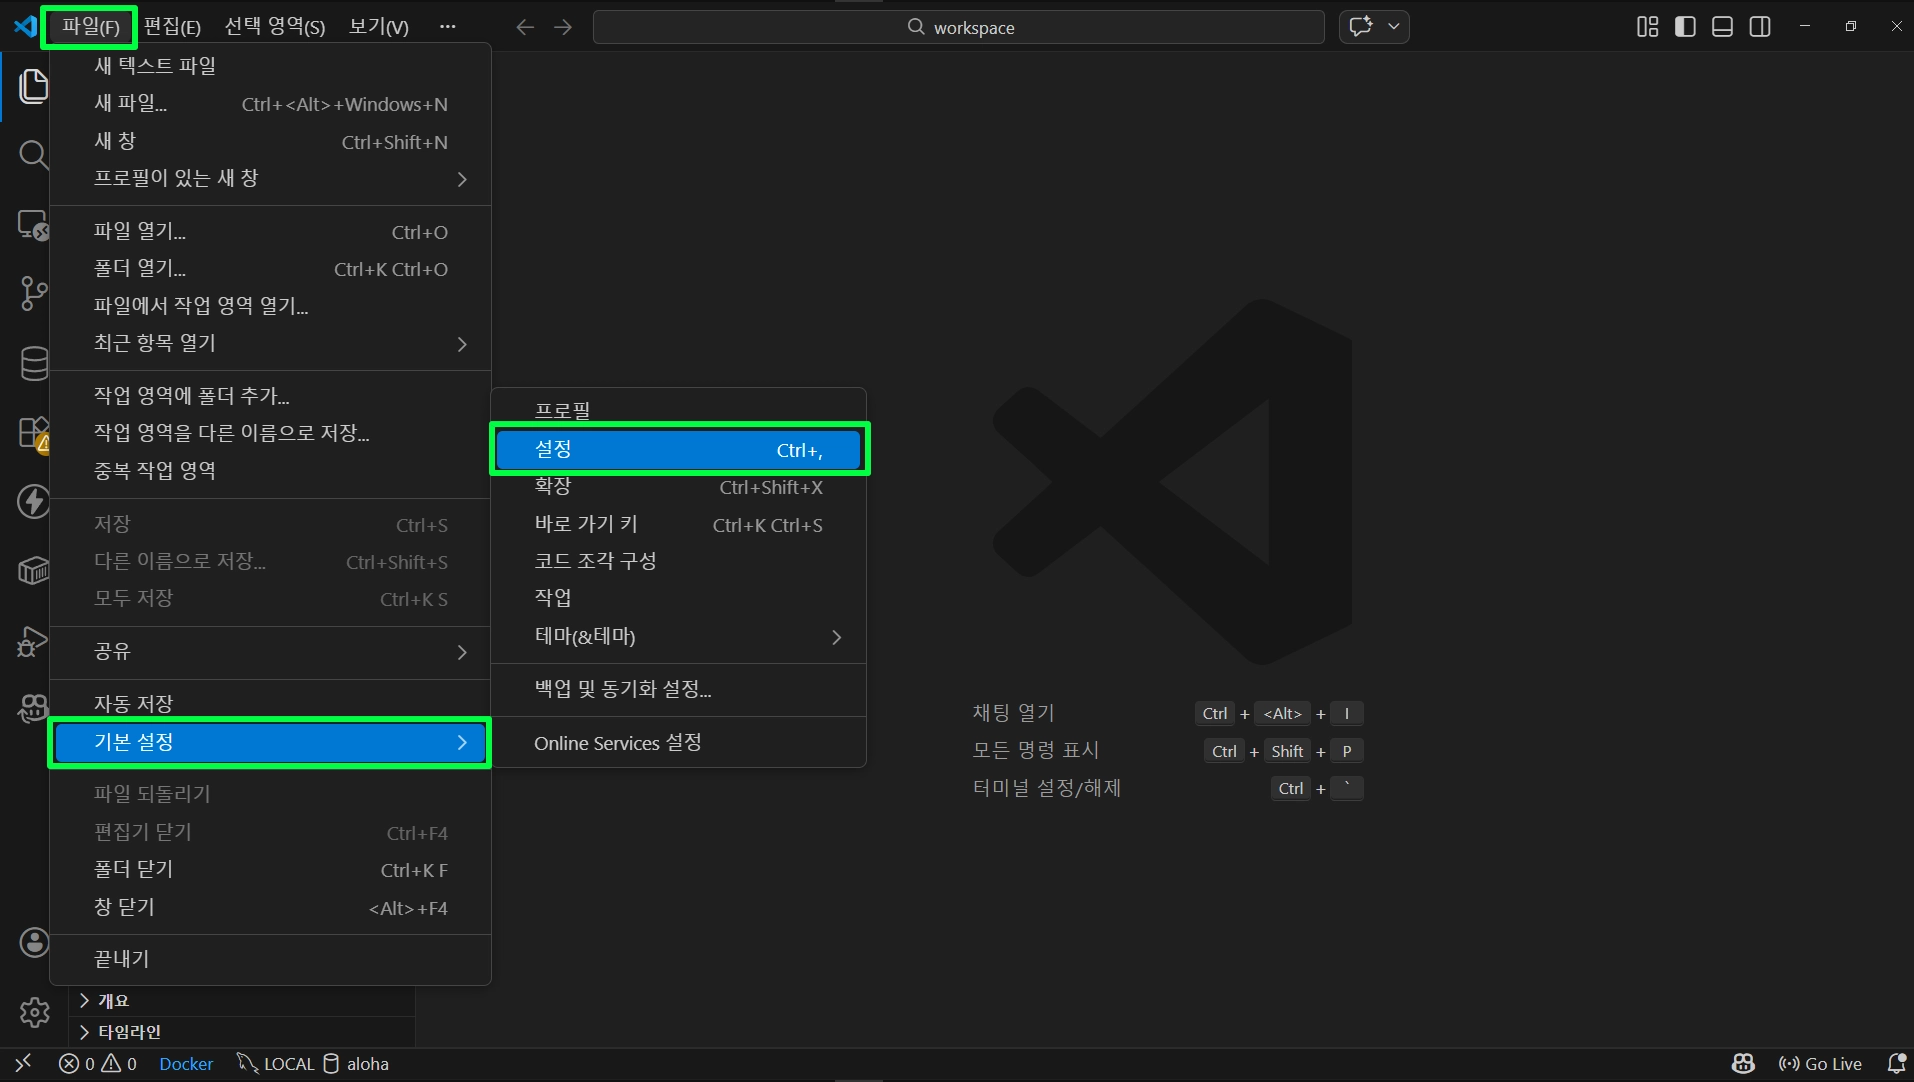Select 프로필 in the preferences submenu

click(x=679, y=410)
